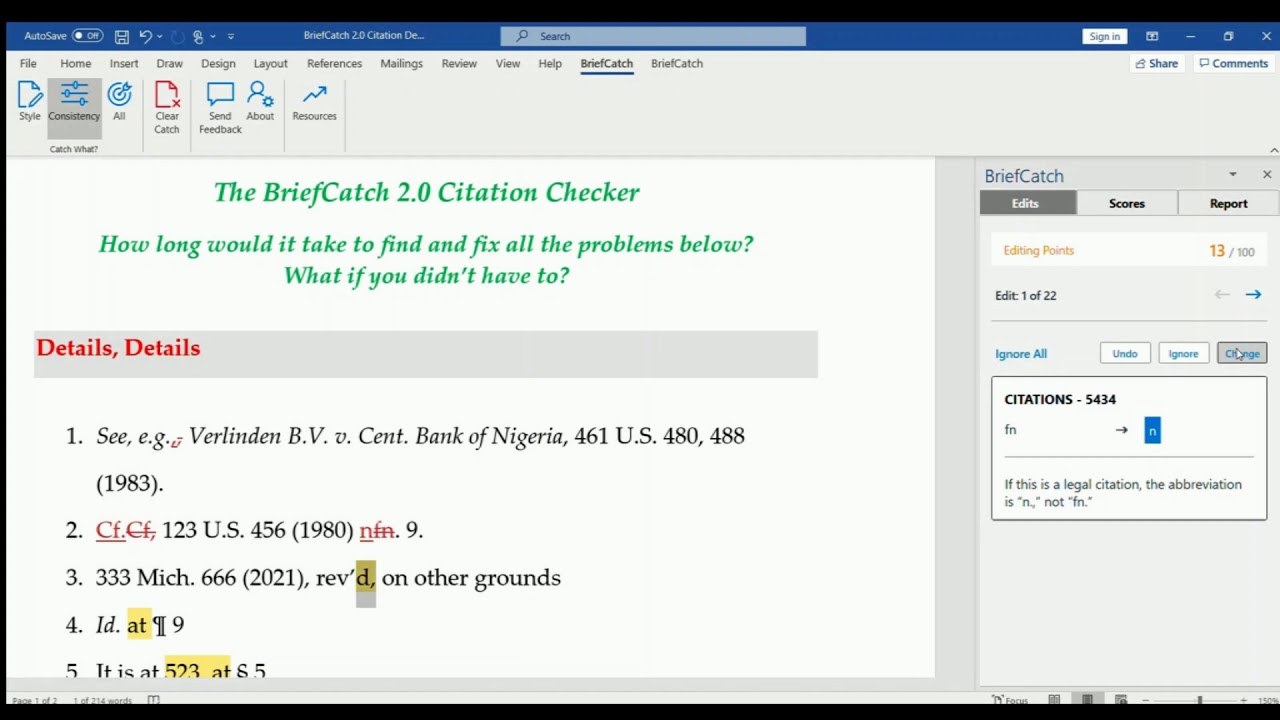1280x720 pixels.
Task: Open the References ribbon tab
Action: pyautogui.click(x=334, y=63)
